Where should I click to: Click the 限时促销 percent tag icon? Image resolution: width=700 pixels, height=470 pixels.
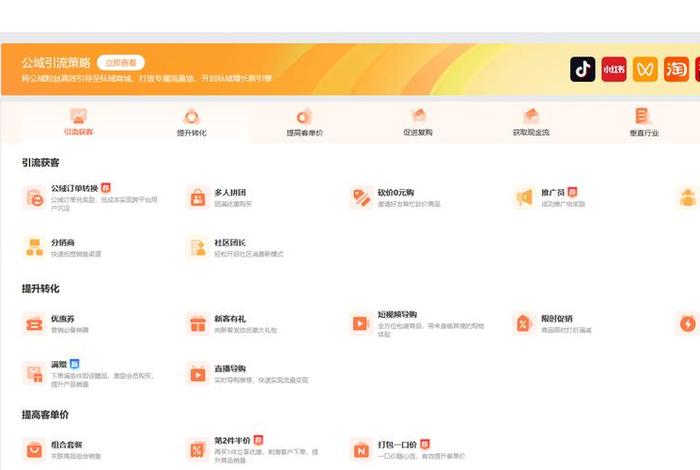tap(525, 324)
